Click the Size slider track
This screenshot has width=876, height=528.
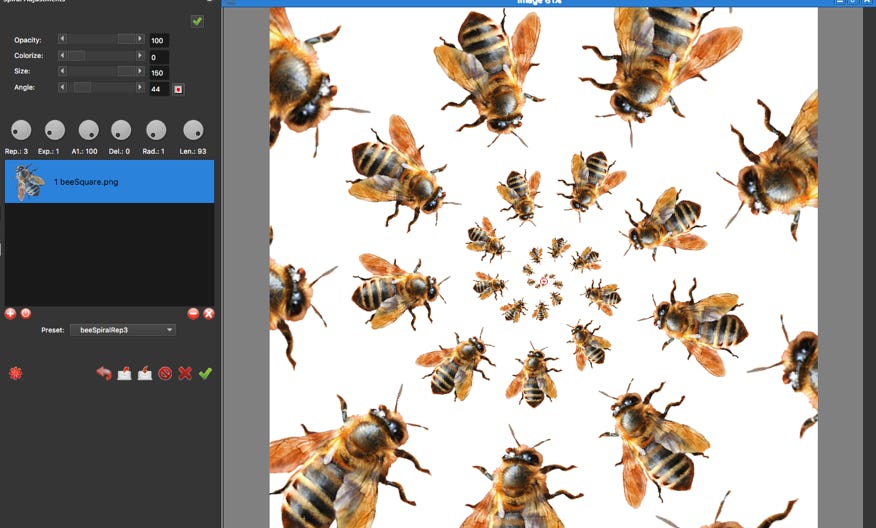pos(101,71)
